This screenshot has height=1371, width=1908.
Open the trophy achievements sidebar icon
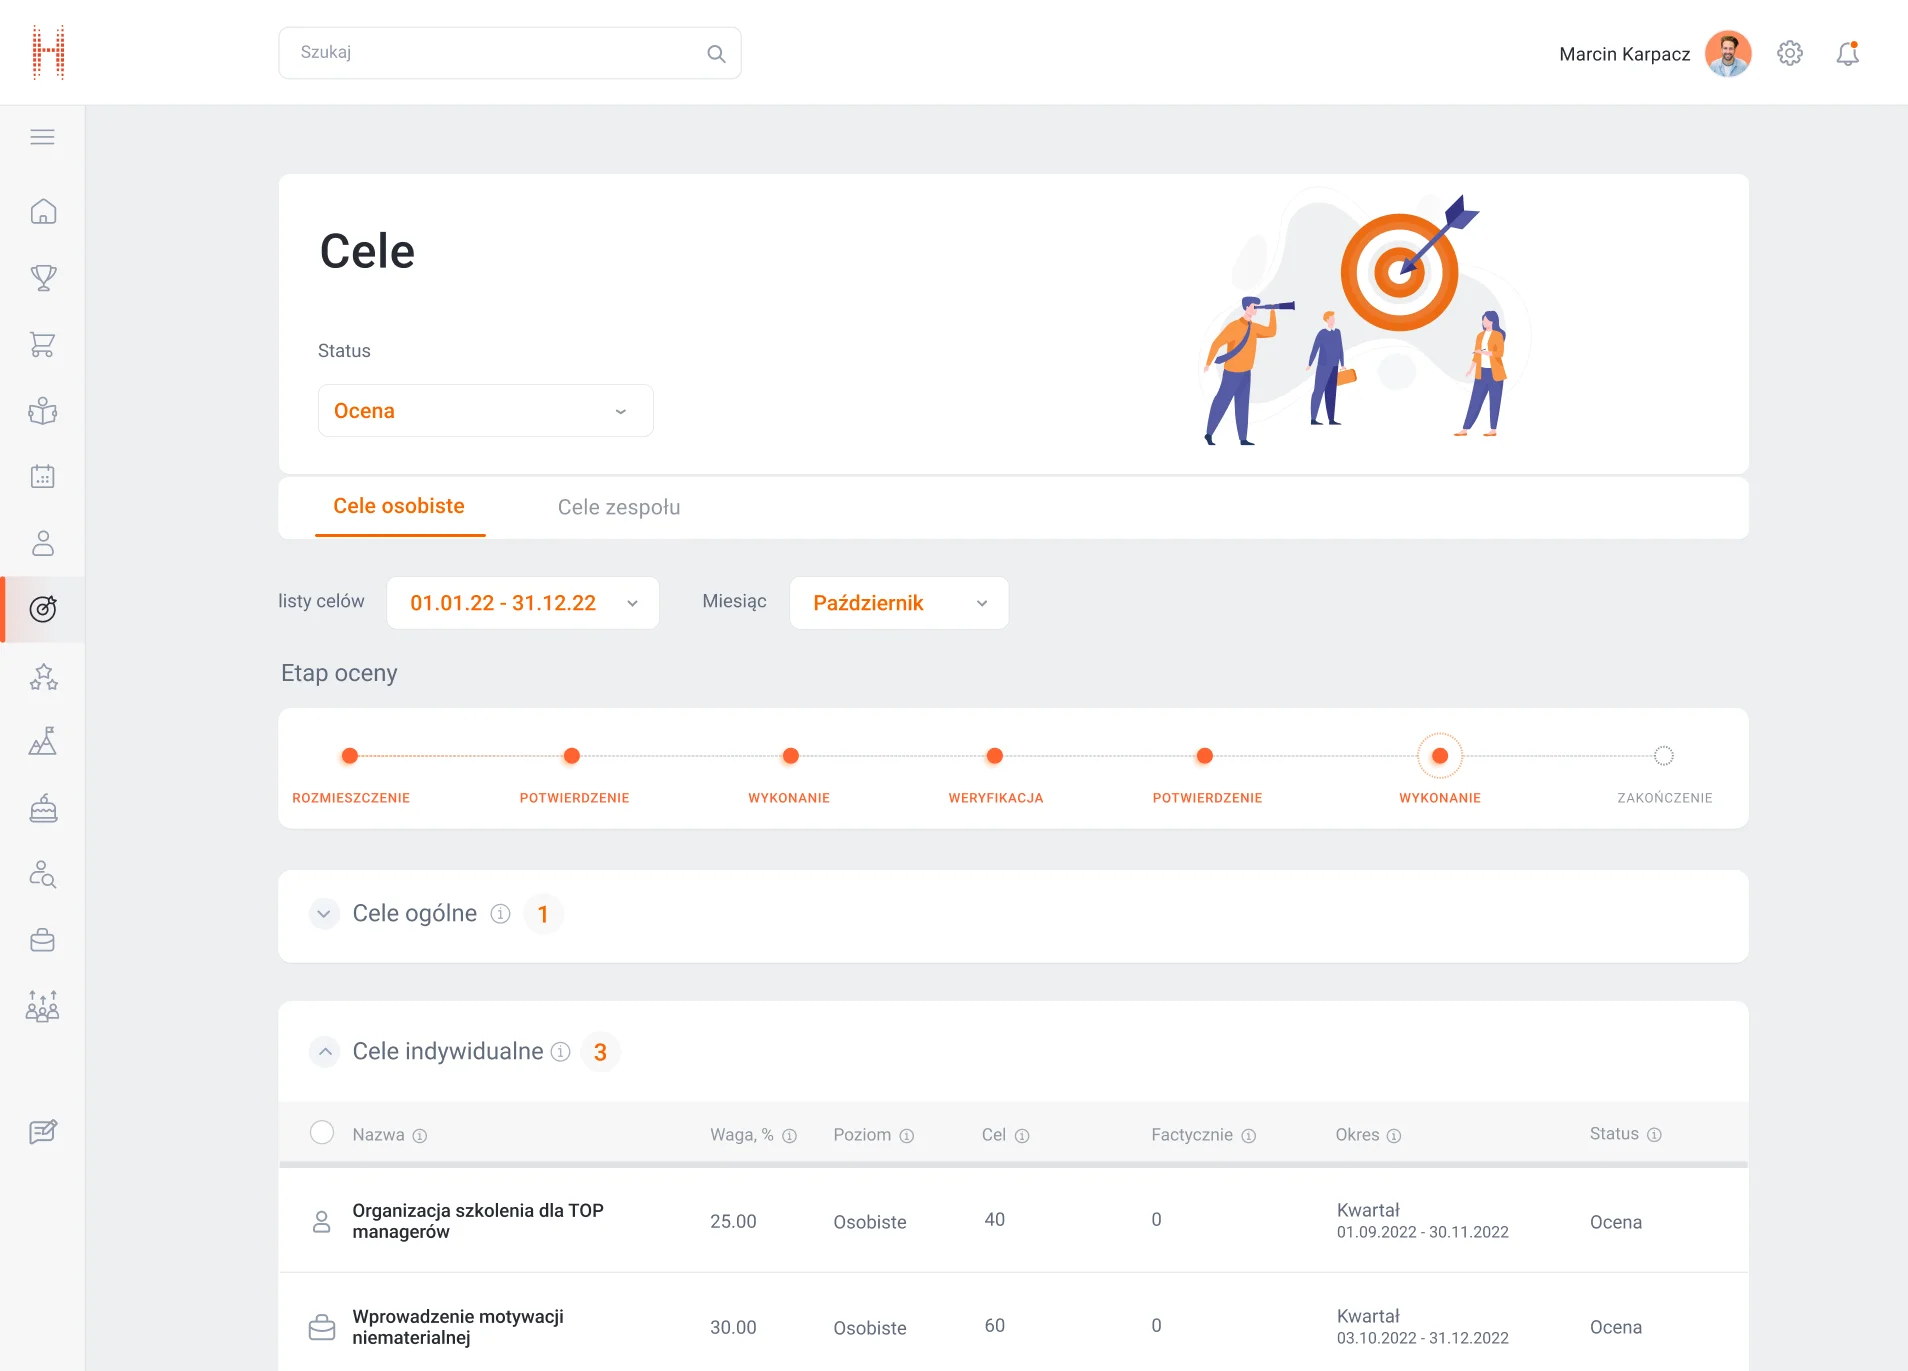pyautogui.click(x=43, y=278)
